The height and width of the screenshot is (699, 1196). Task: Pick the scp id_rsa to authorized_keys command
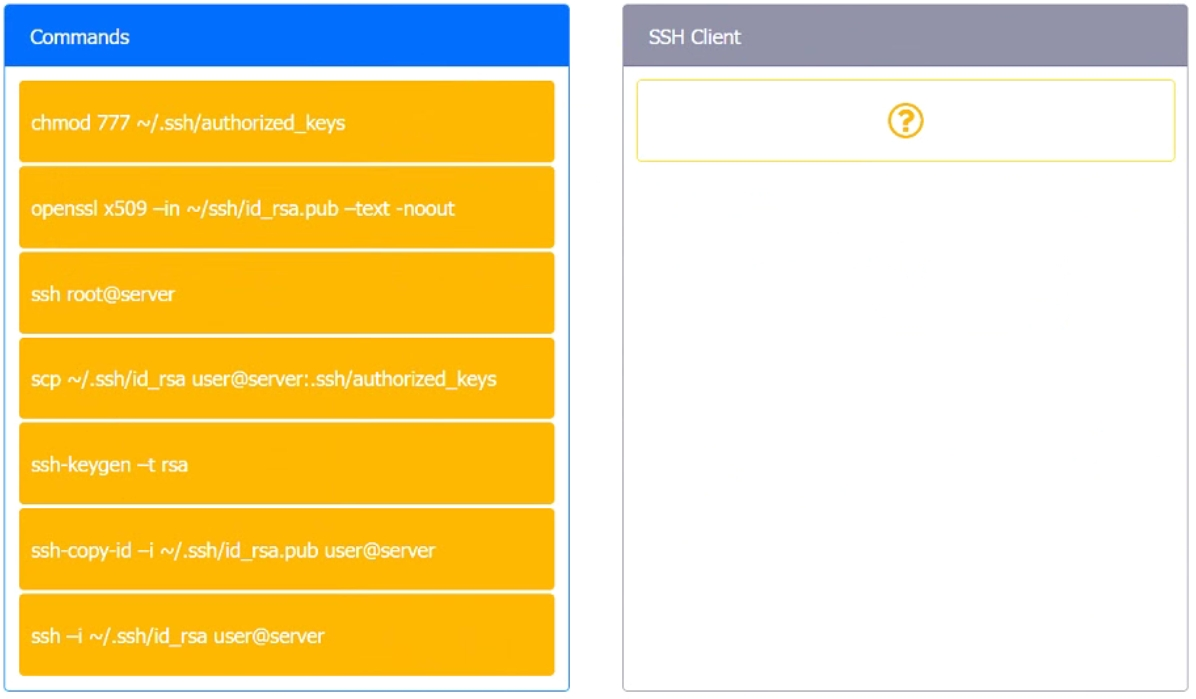click(x=287, y=378)
